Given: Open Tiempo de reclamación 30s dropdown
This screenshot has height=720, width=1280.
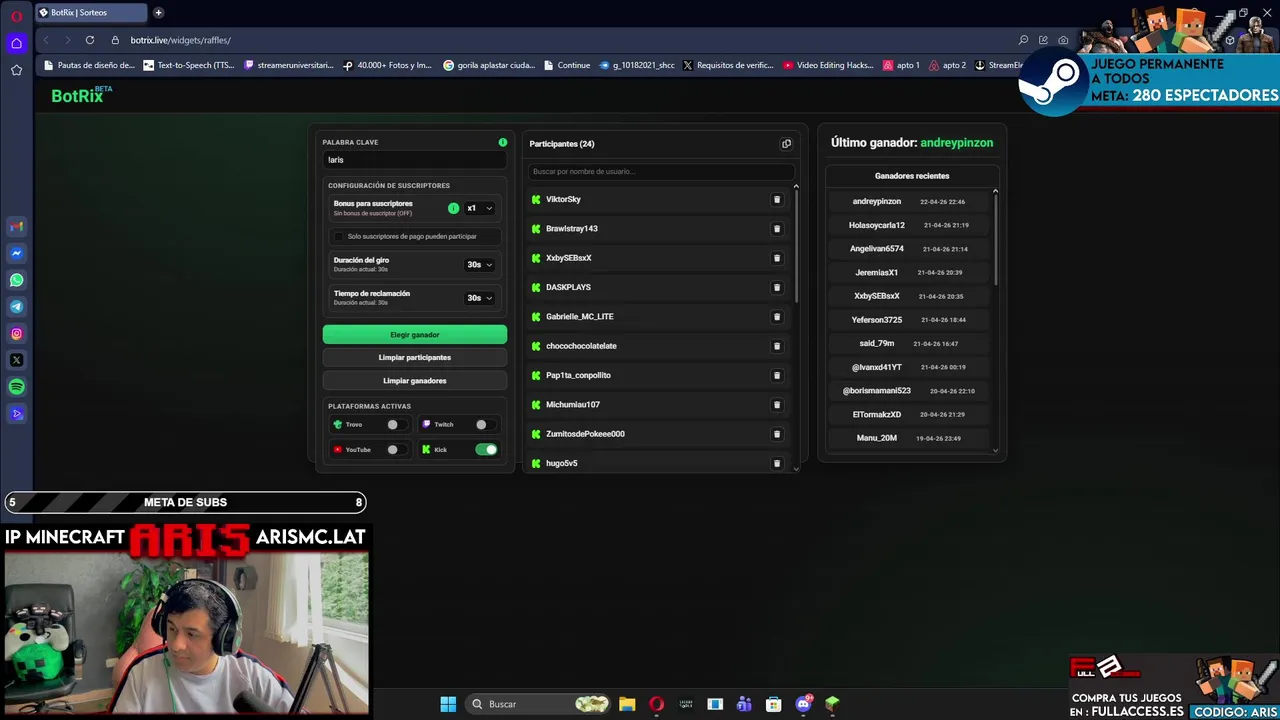Looking at the screenshot, I should [x=480, y=298].
